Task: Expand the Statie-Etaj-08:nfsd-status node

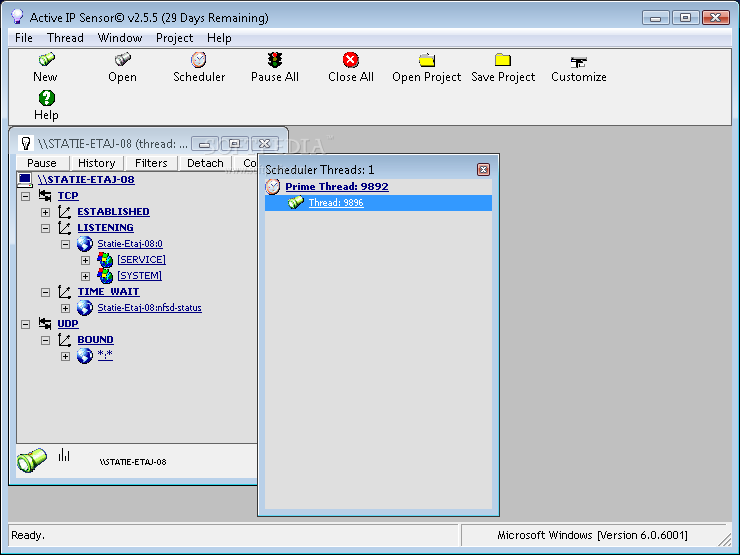Action: [65, 309]
